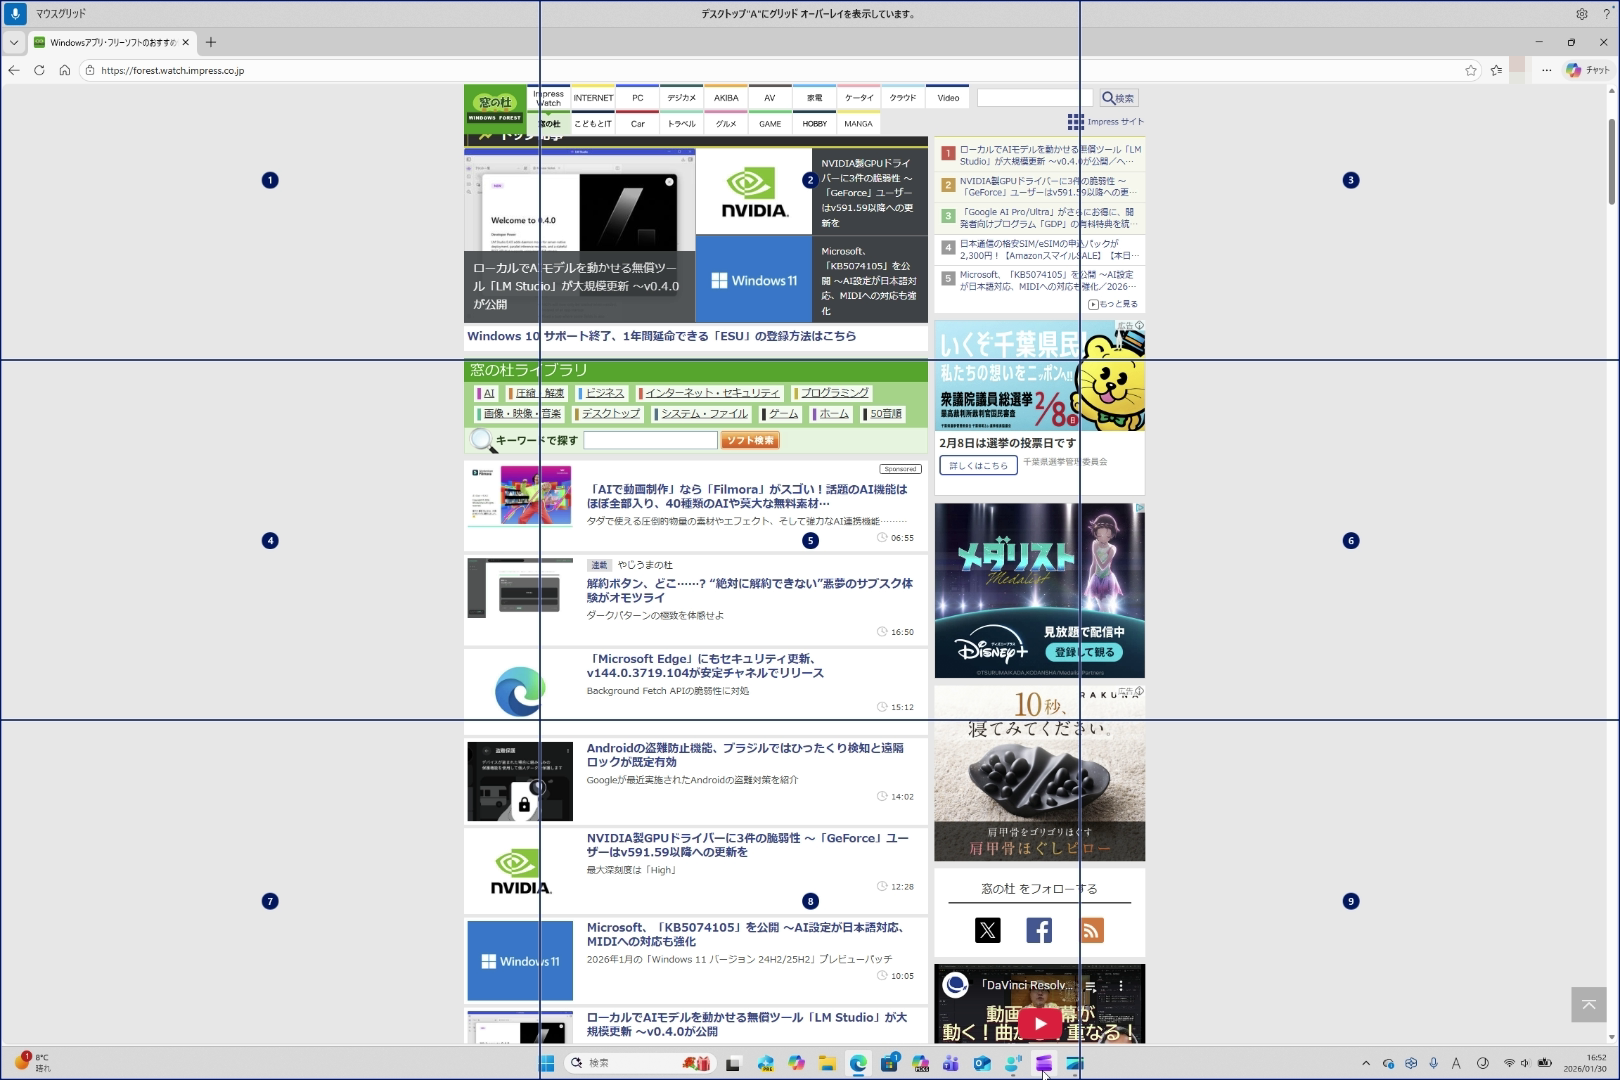Switch to the PC section tab
The height and width of the screenshot is (1080, 1620).
pos(636,97)
